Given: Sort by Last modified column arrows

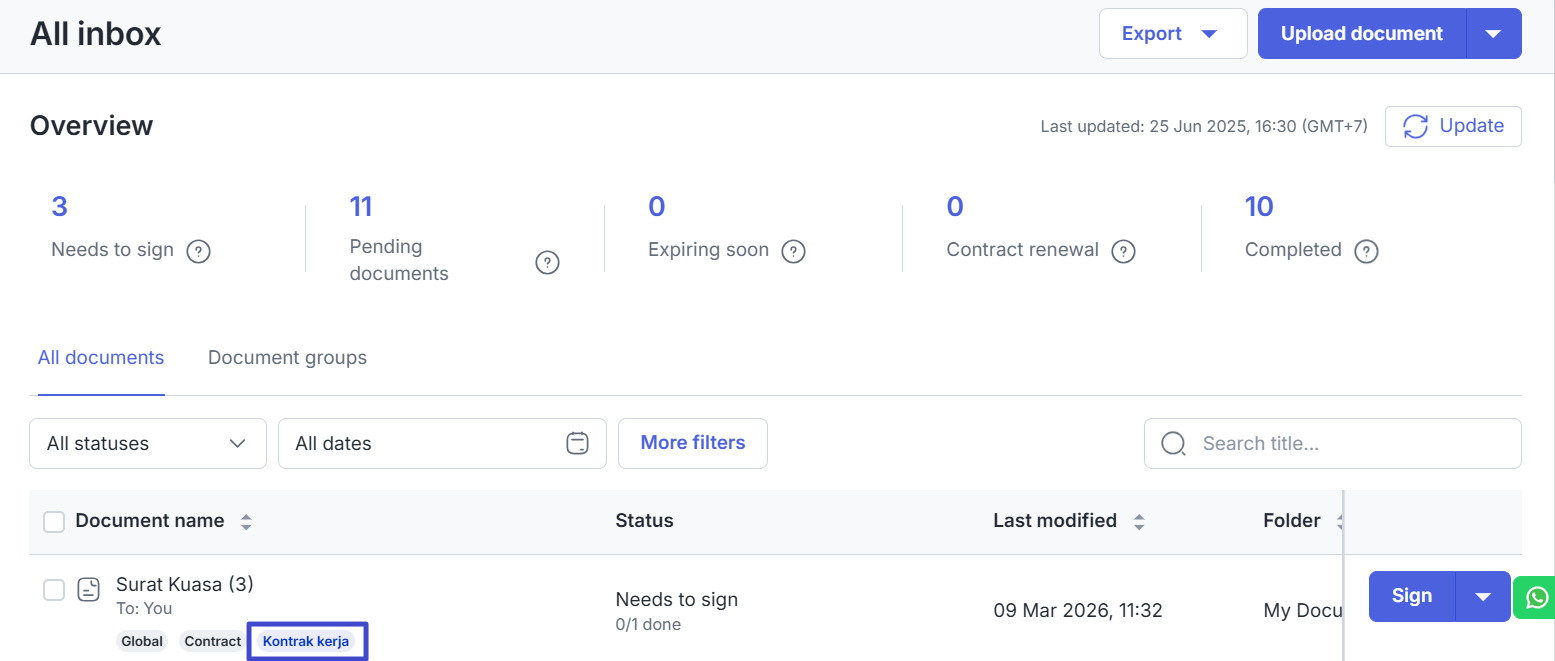Looking at the screenshot, I should click(x=1138, y=521).
